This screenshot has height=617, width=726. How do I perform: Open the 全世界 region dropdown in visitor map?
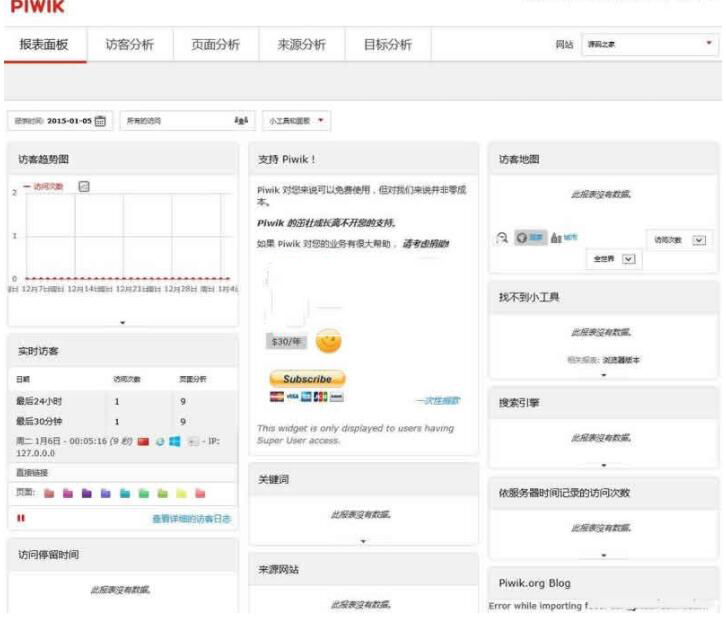coord(614,259)
